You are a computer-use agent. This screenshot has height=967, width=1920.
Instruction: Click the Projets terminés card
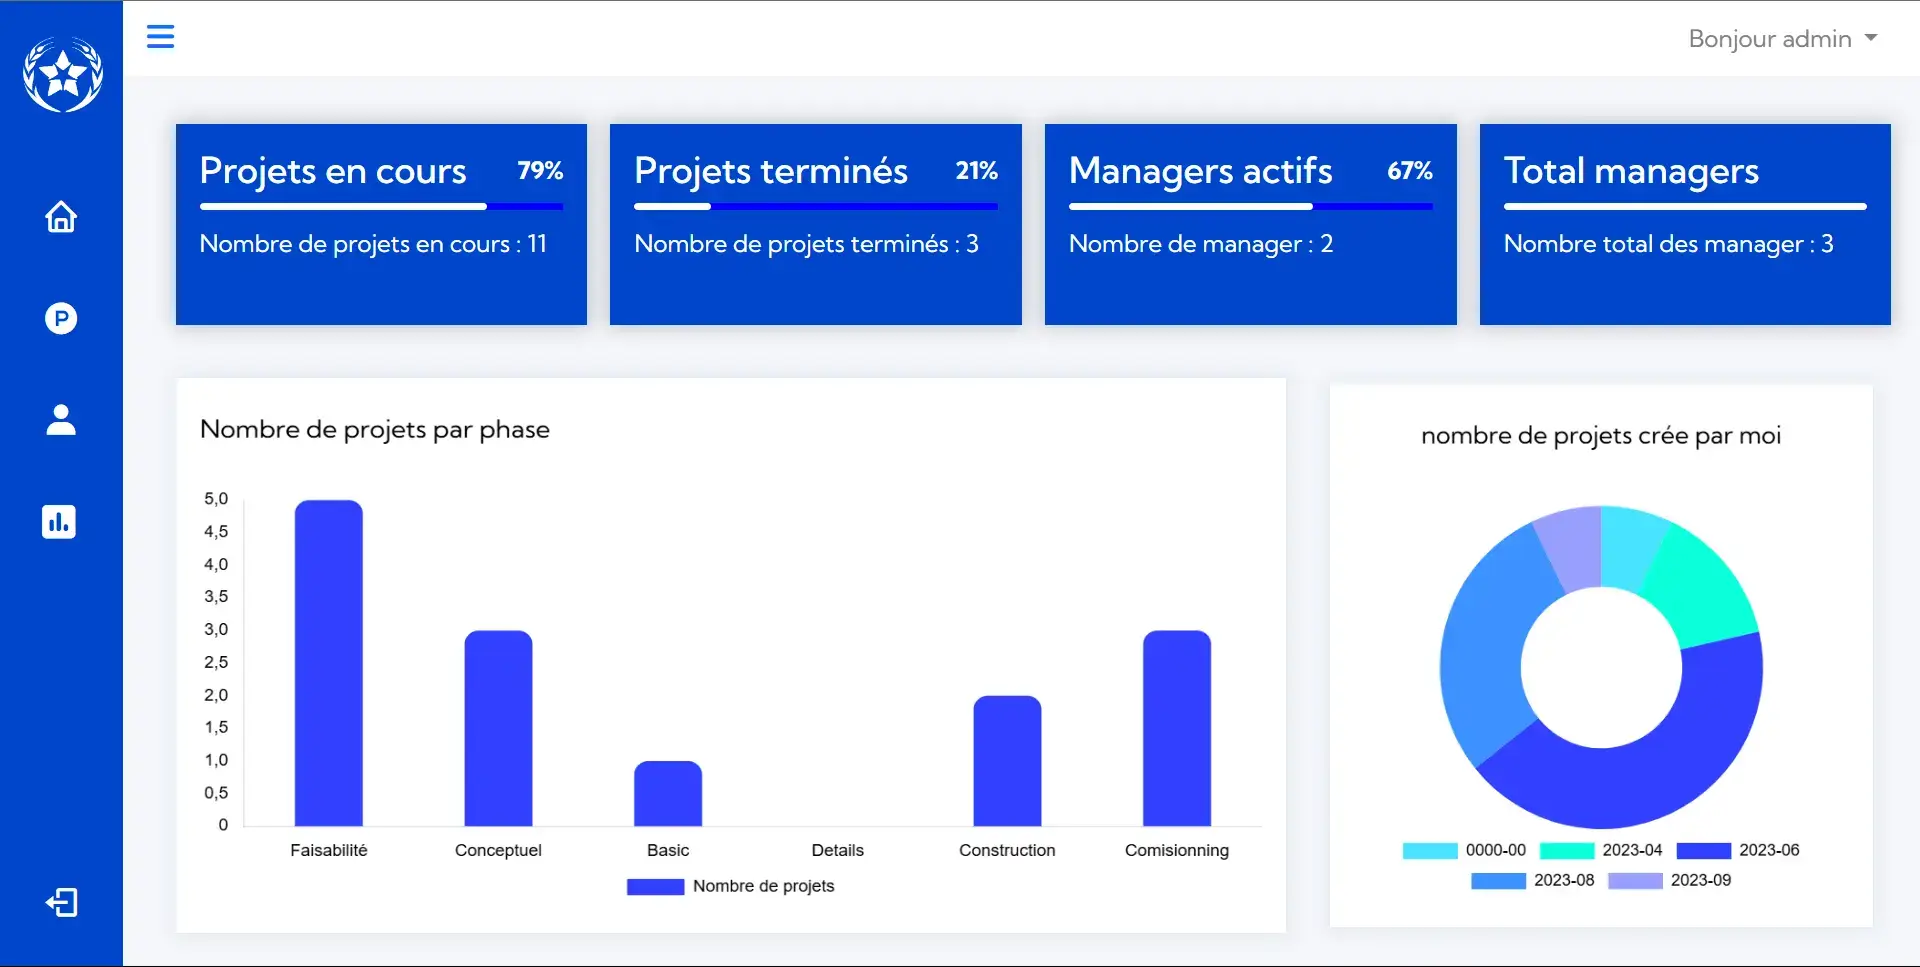point(815,224)
